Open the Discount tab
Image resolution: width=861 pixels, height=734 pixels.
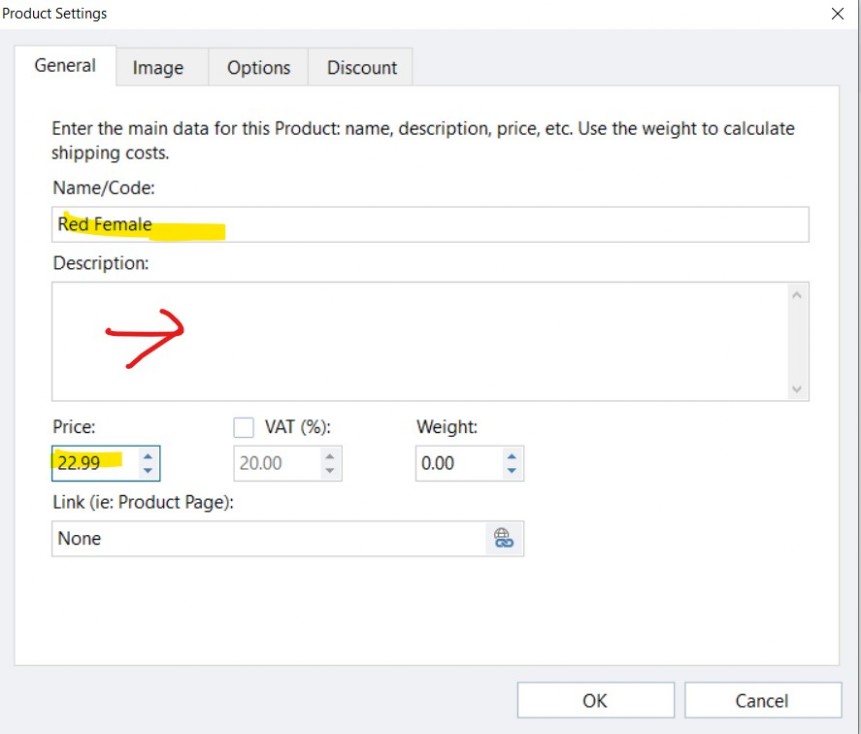362,68
